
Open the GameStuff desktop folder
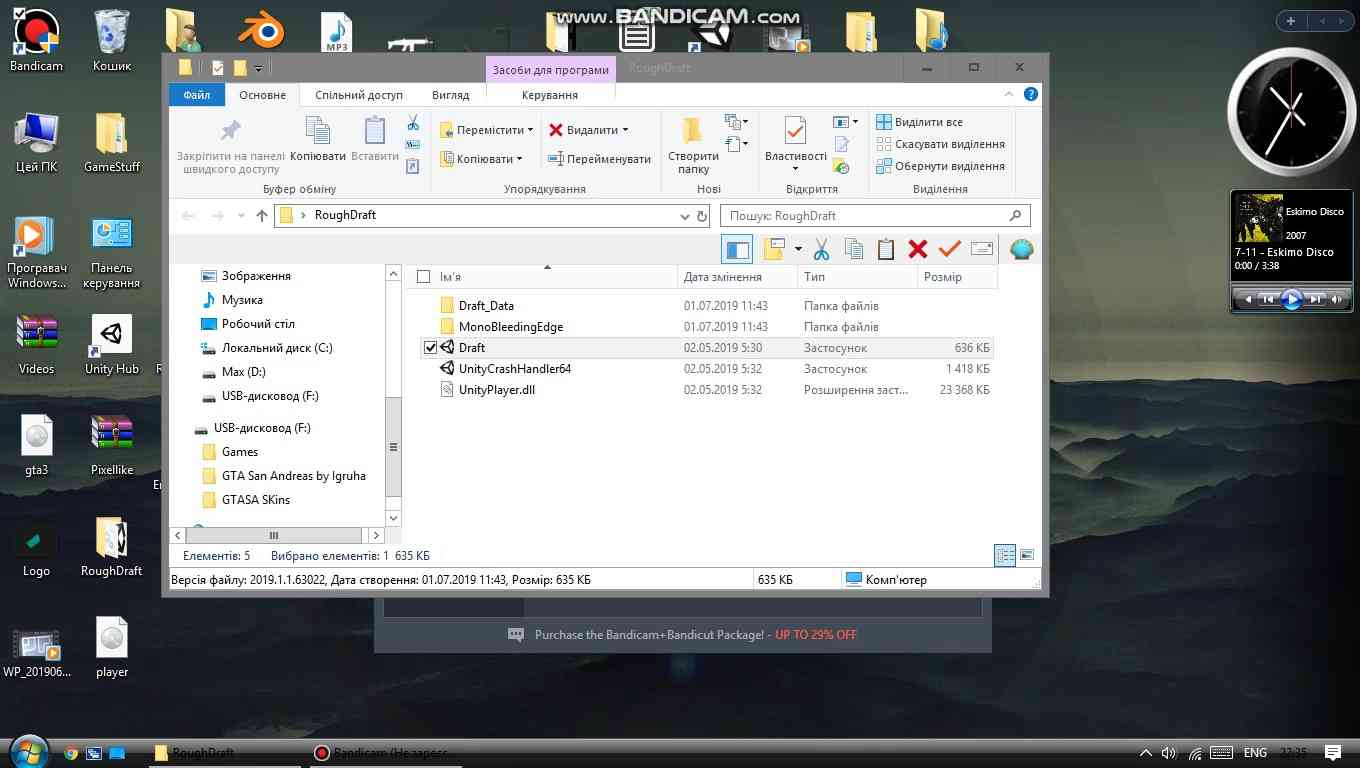(112, 142)
